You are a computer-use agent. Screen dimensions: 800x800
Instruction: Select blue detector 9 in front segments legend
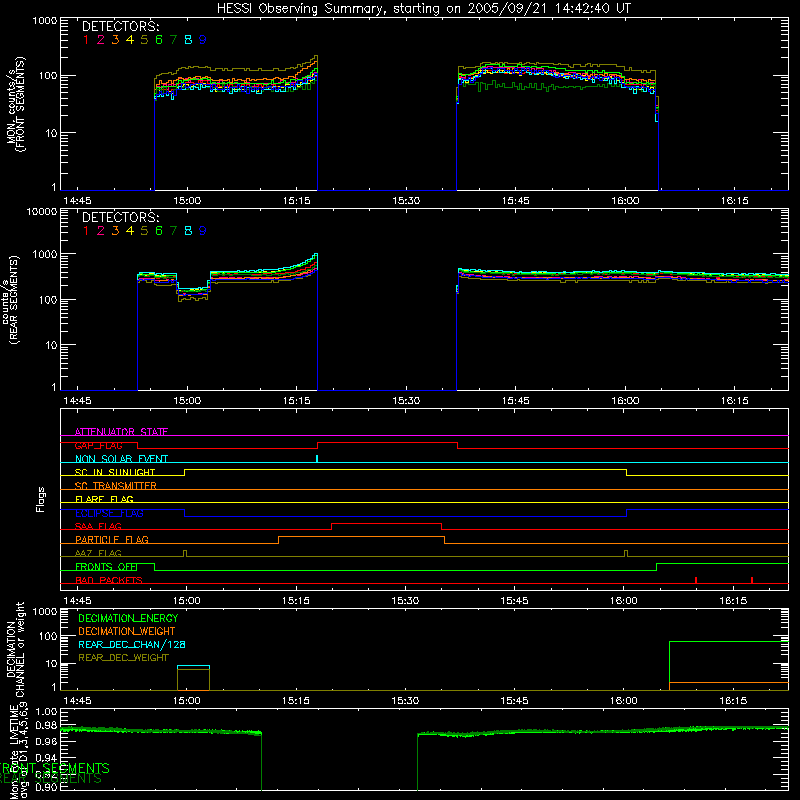tap(203, 40)
